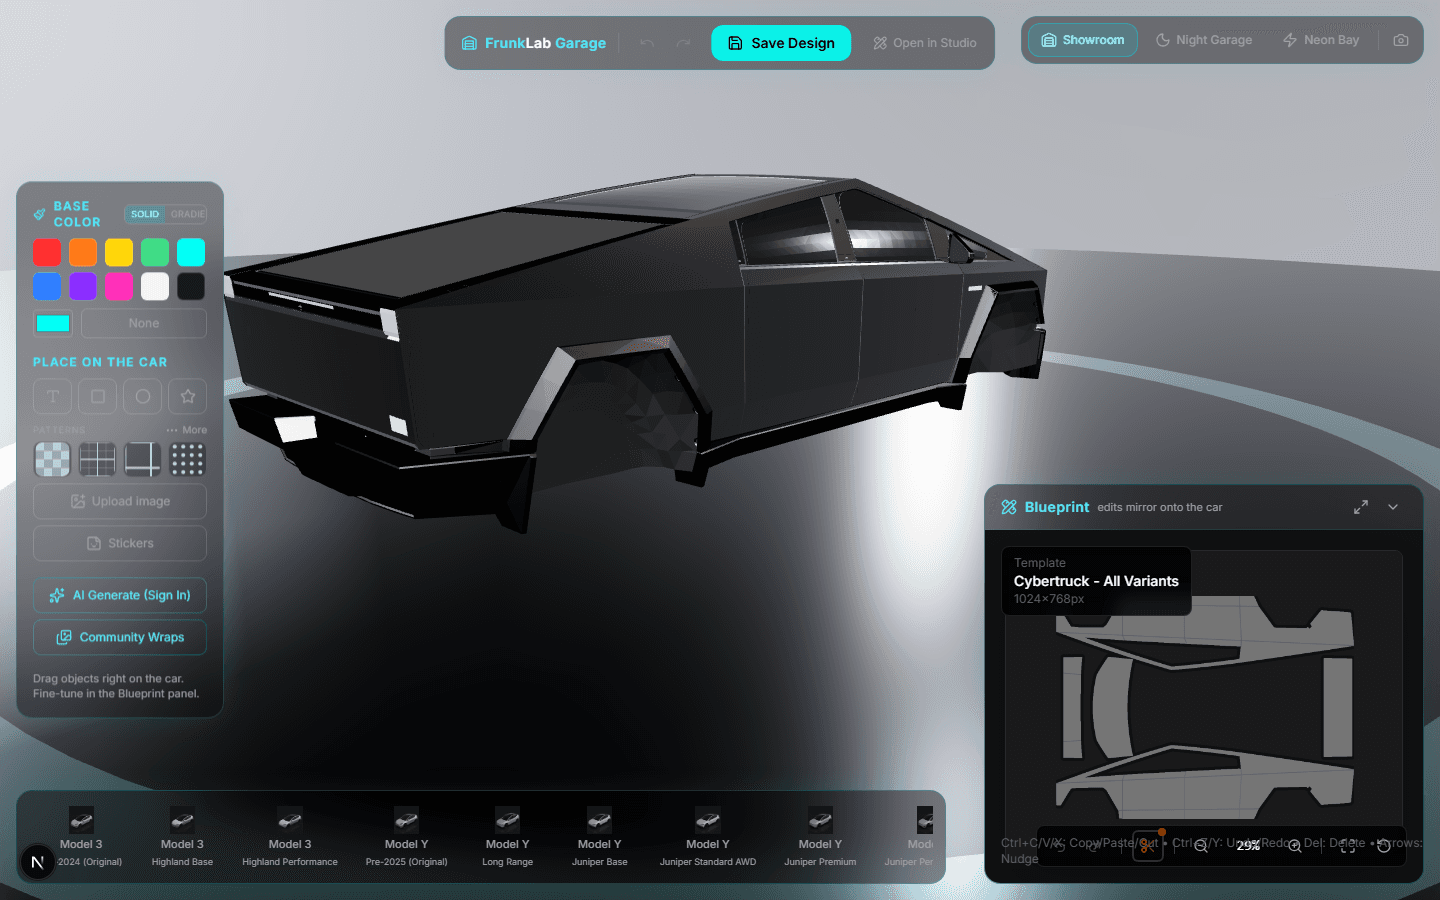1440x900 pixels.
Task: Apply the plaid grid pattern
Action: (98, 459)
